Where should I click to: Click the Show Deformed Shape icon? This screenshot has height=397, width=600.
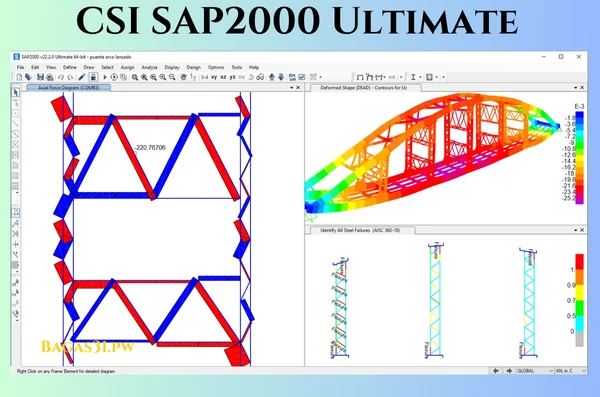click(x=369, y=77)
